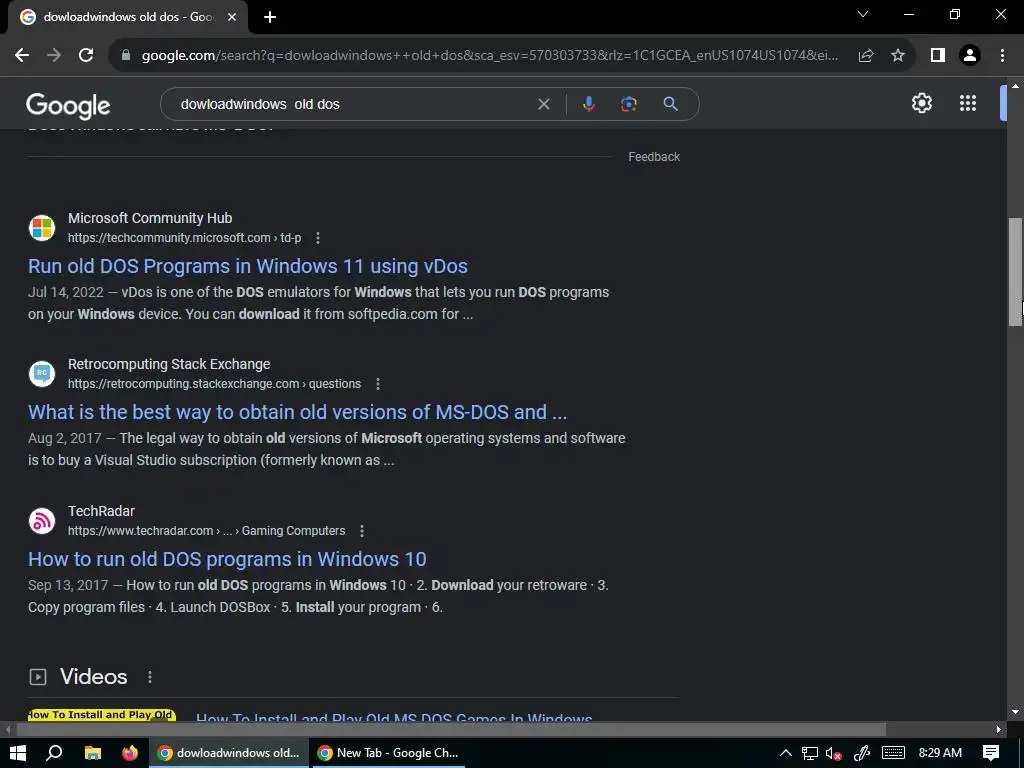Open How to run old DOS programs in Windows 10
The height and width of the screenshot is (768, 1024).
[227, 559]
